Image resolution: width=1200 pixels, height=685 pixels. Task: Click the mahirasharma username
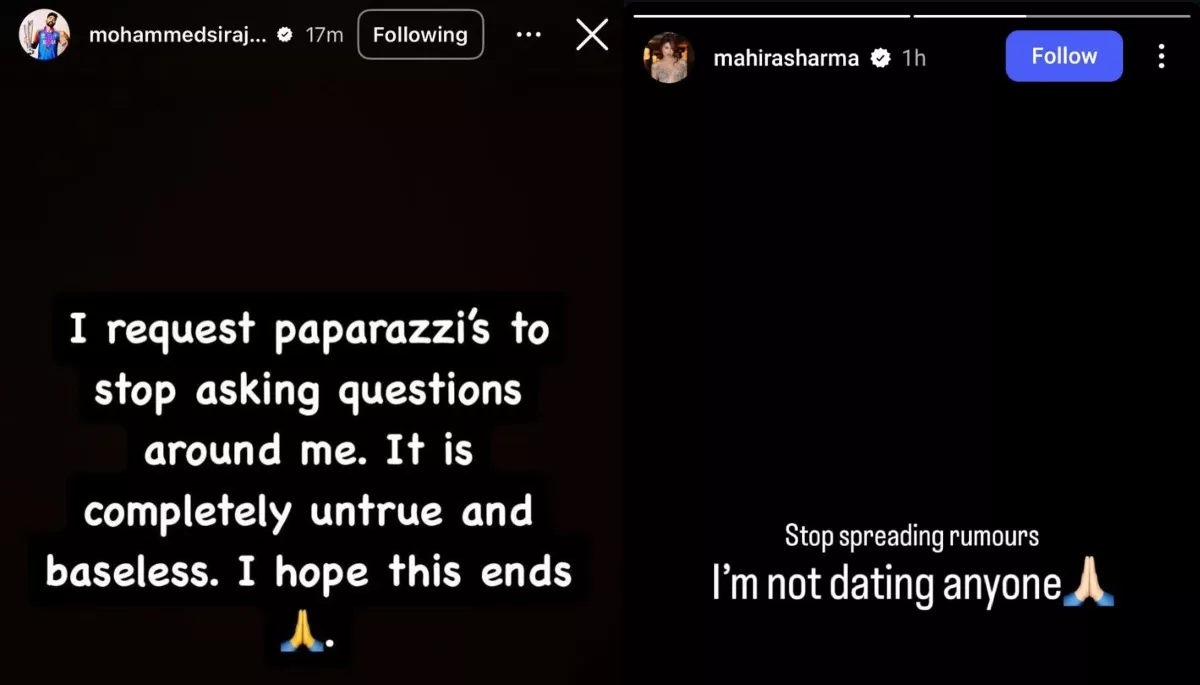click(786, 58)
